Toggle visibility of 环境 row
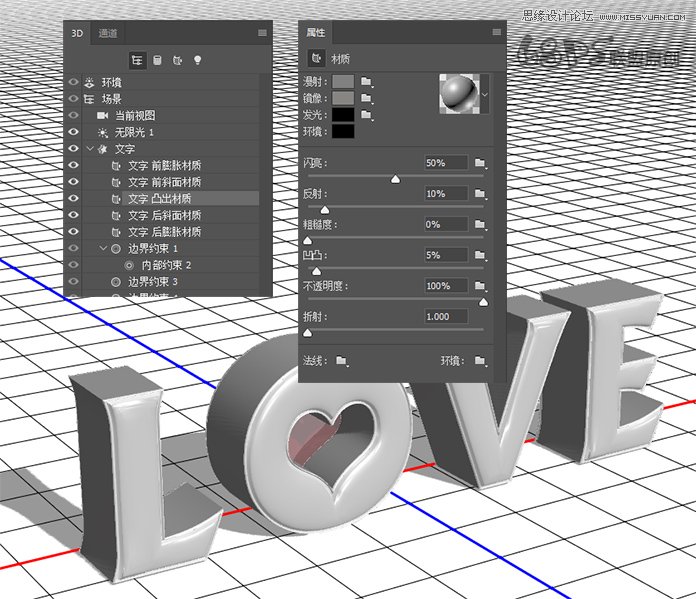This screenshot has width=696, height=599. coord(73,82)
